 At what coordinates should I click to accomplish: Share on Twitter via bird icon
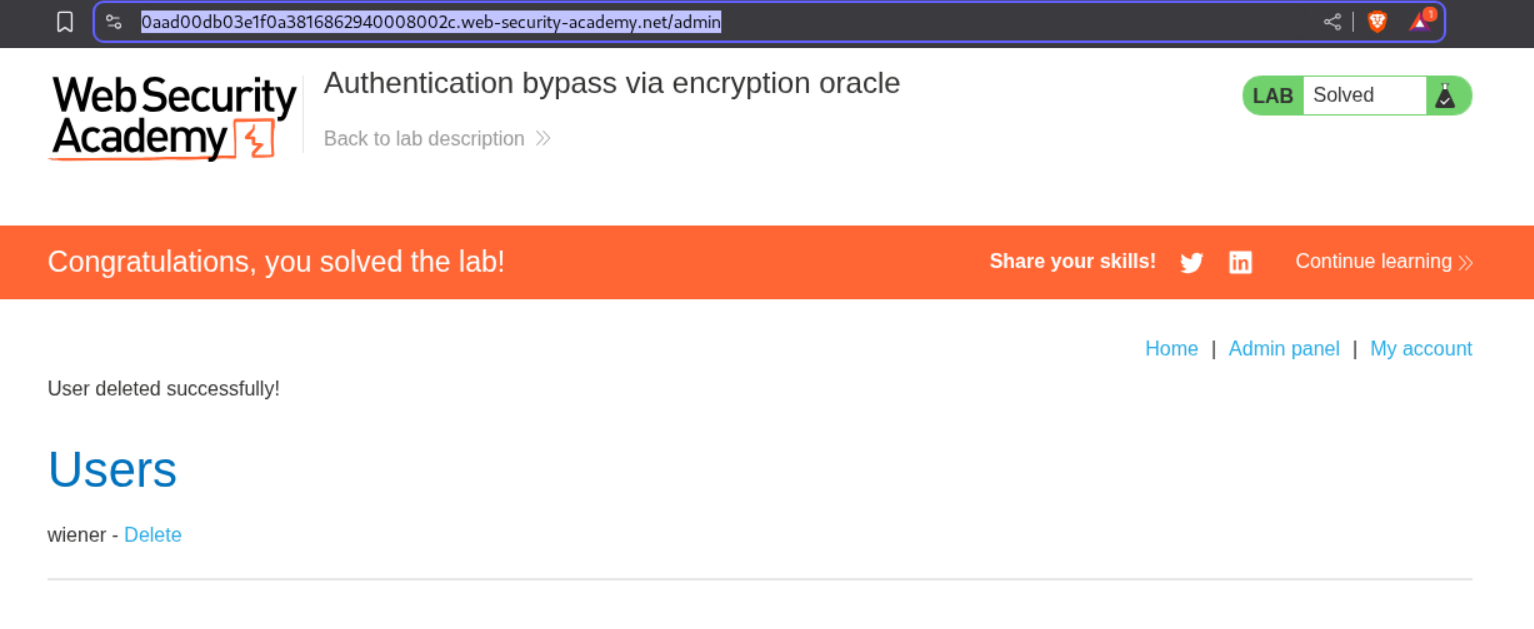1191,262
